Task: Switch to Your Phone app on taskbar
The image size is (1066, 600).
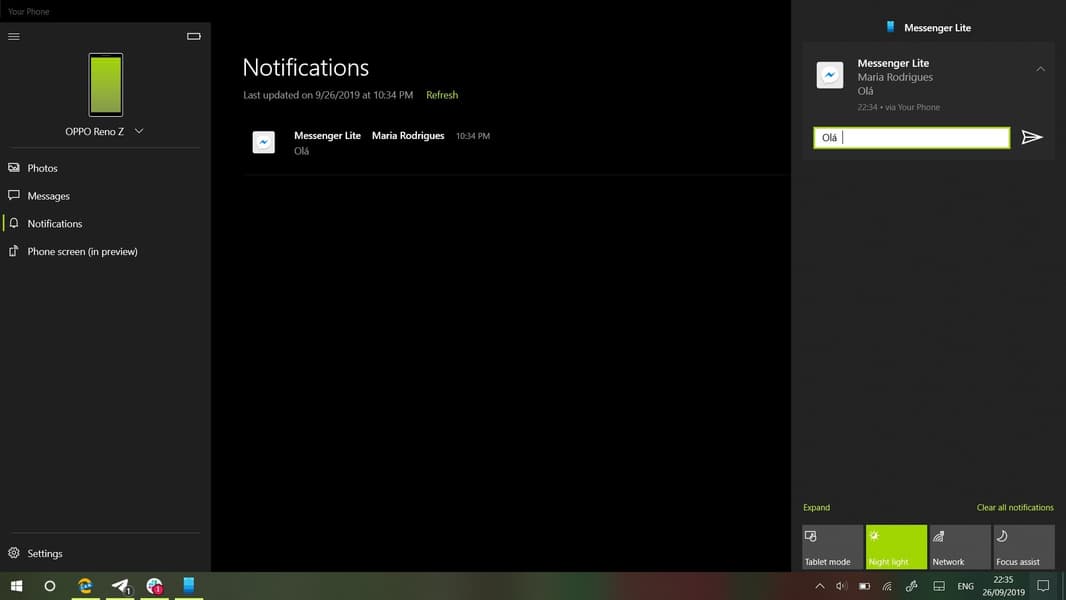Action: (189, 586)
